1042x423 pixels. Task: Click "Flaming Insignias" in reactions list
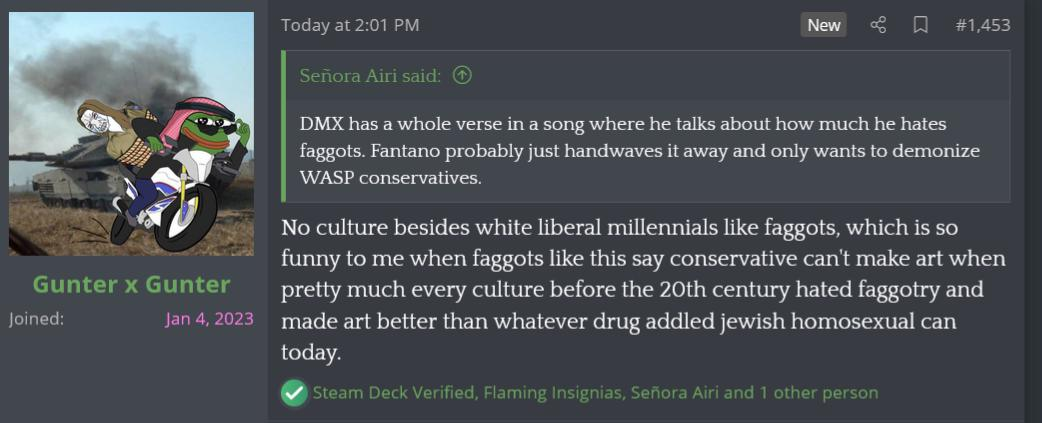click(x=552, y=393)
